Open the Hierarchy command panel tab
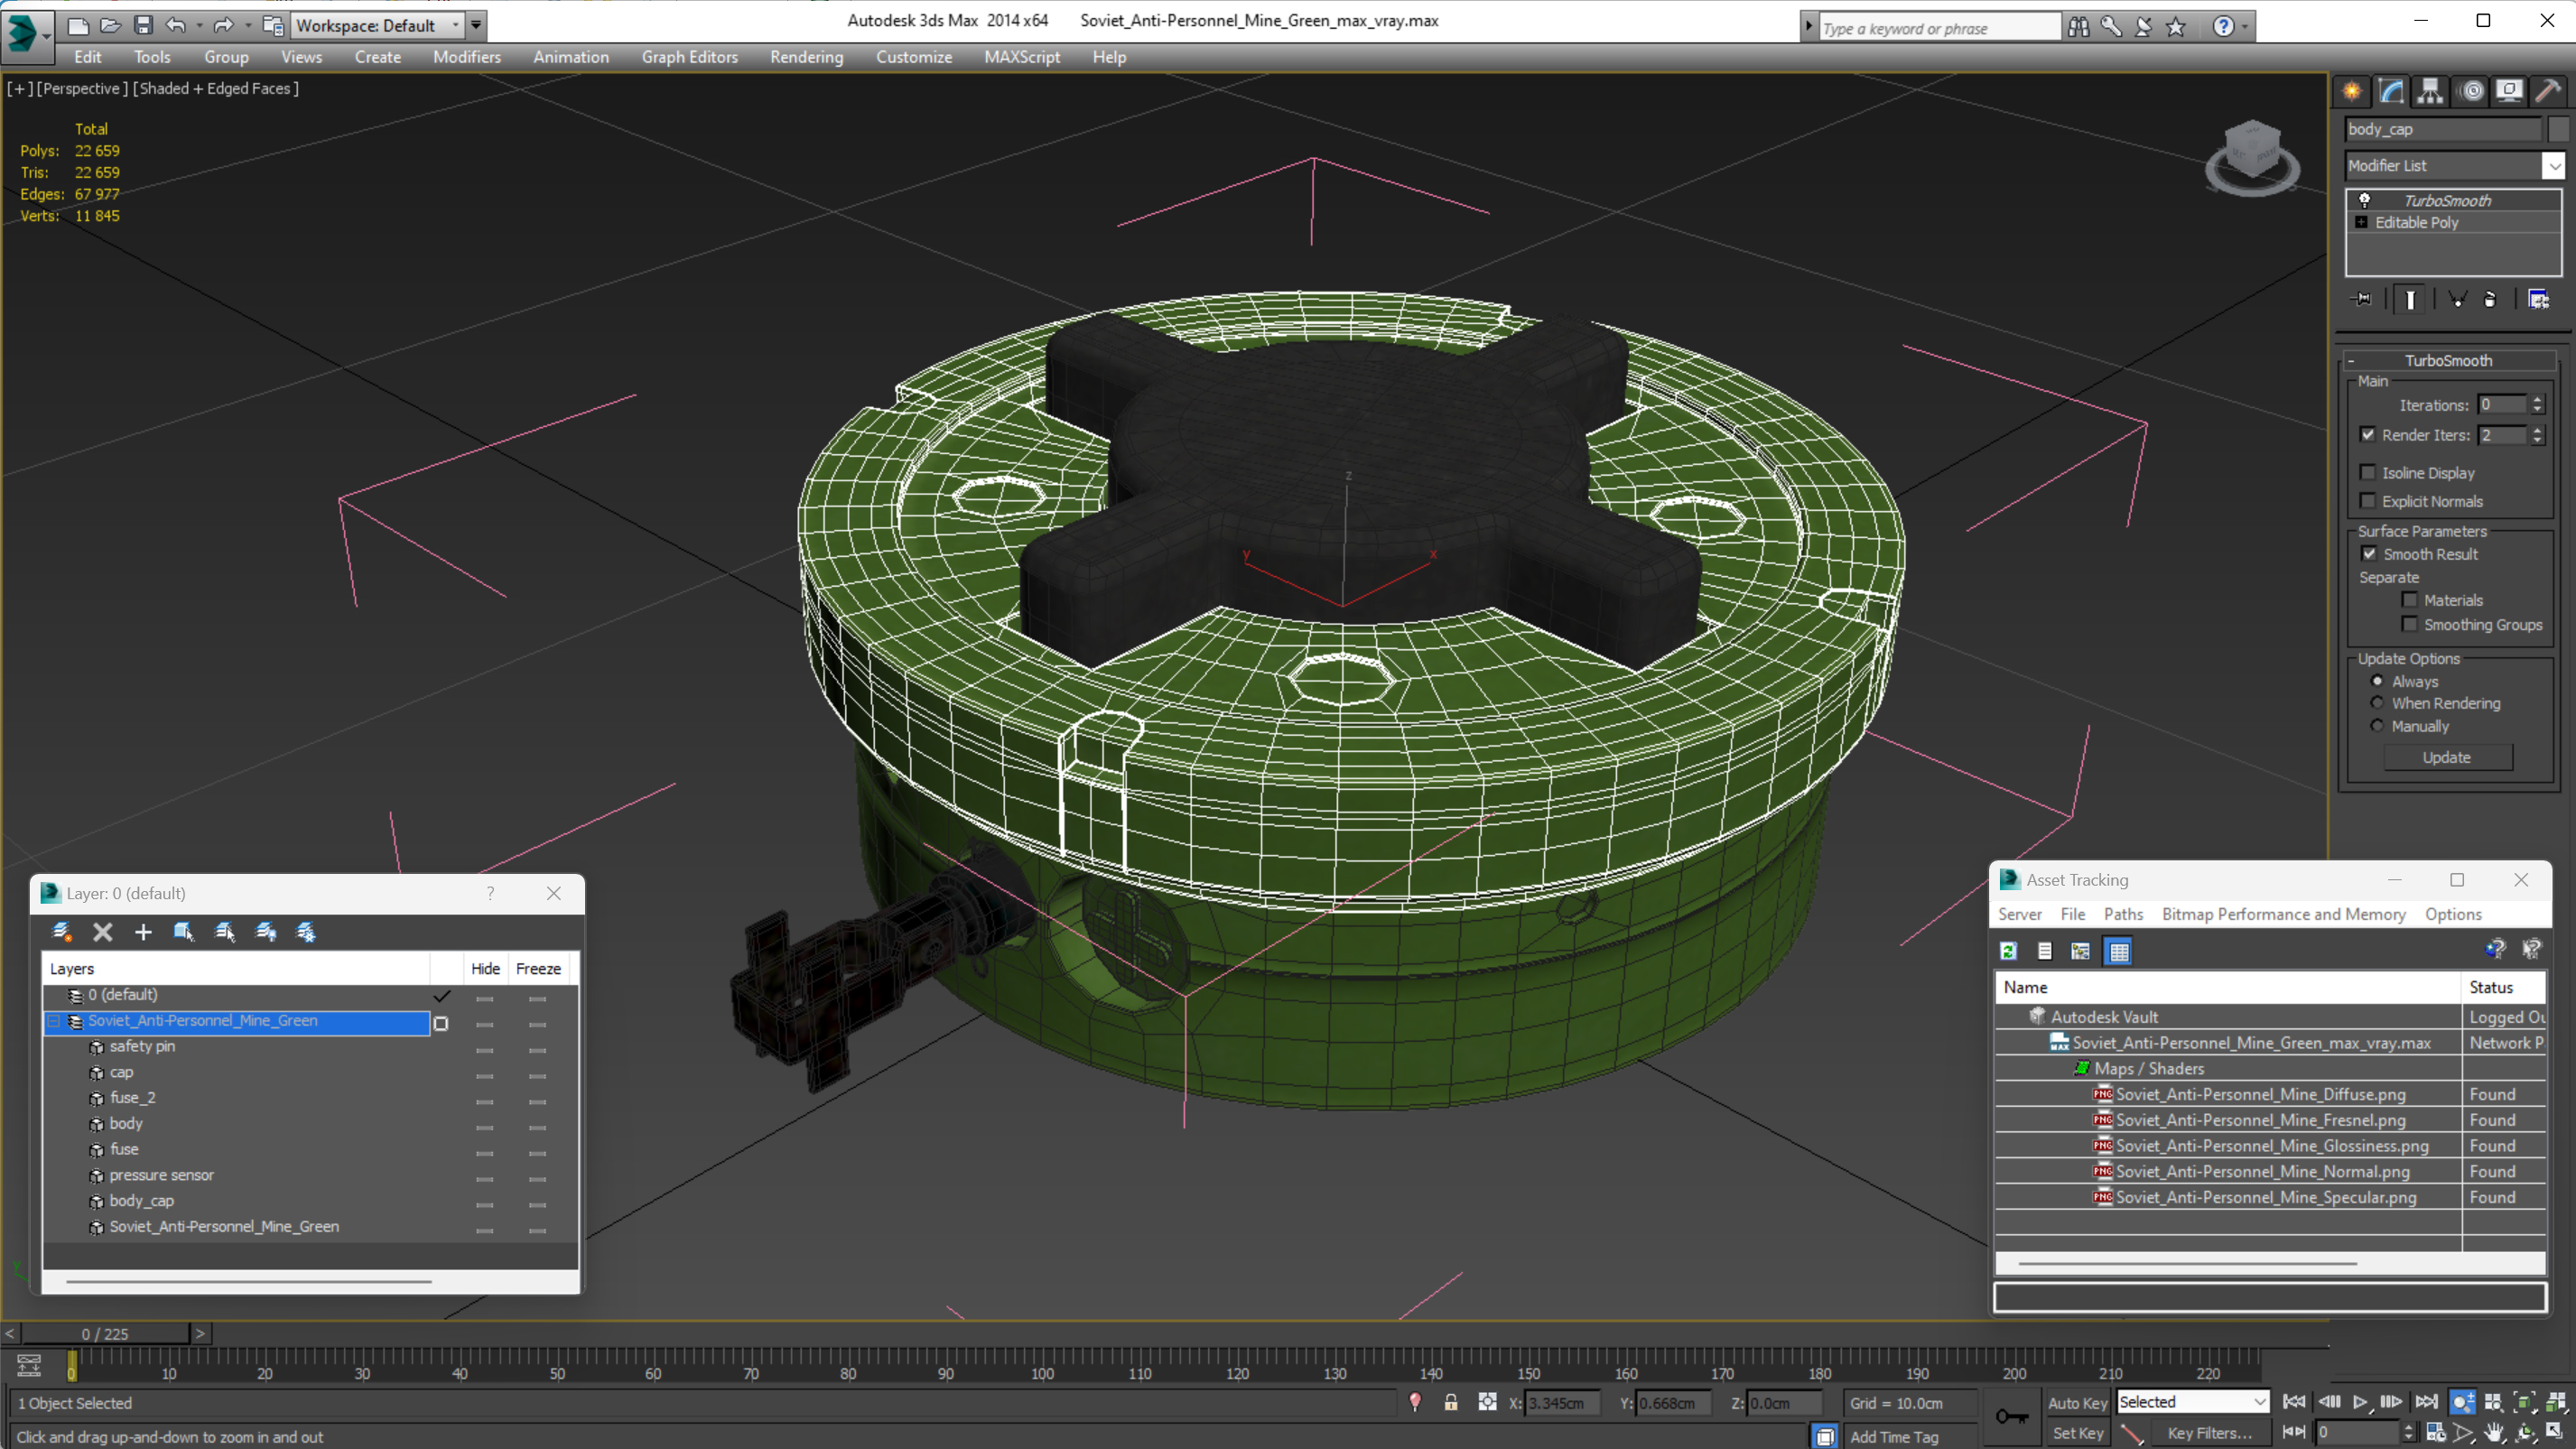Screen dimensions: 2576x1449 (x=2430, y=91)
